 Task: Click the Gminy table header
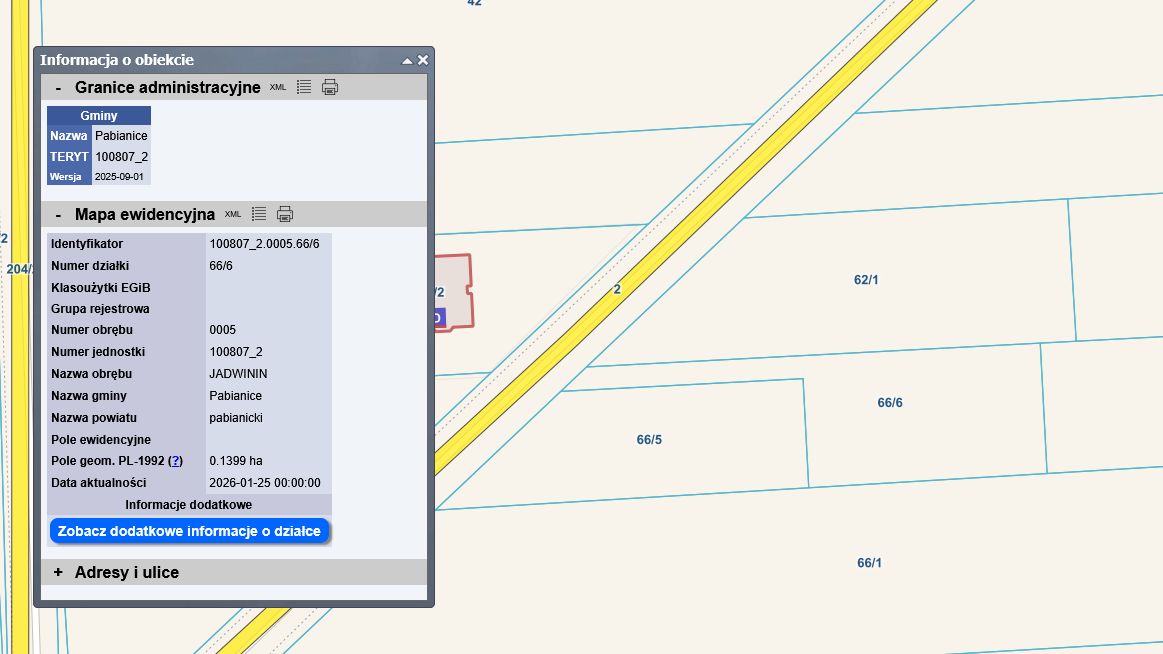[x=99, y=116]
